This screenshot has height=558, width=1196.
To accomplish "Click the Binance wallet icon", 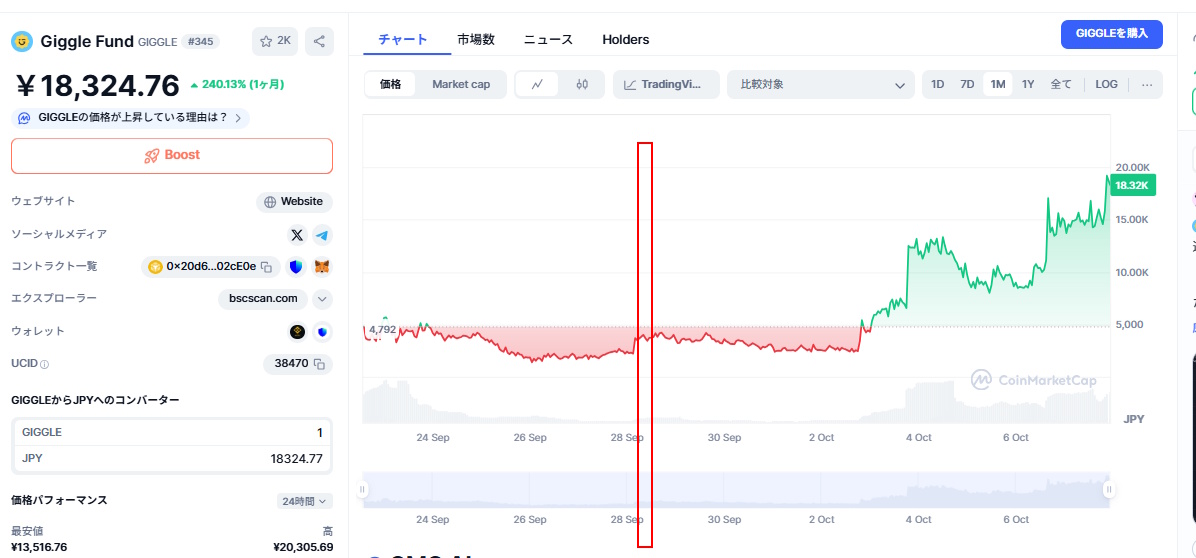I will [297, 332].
